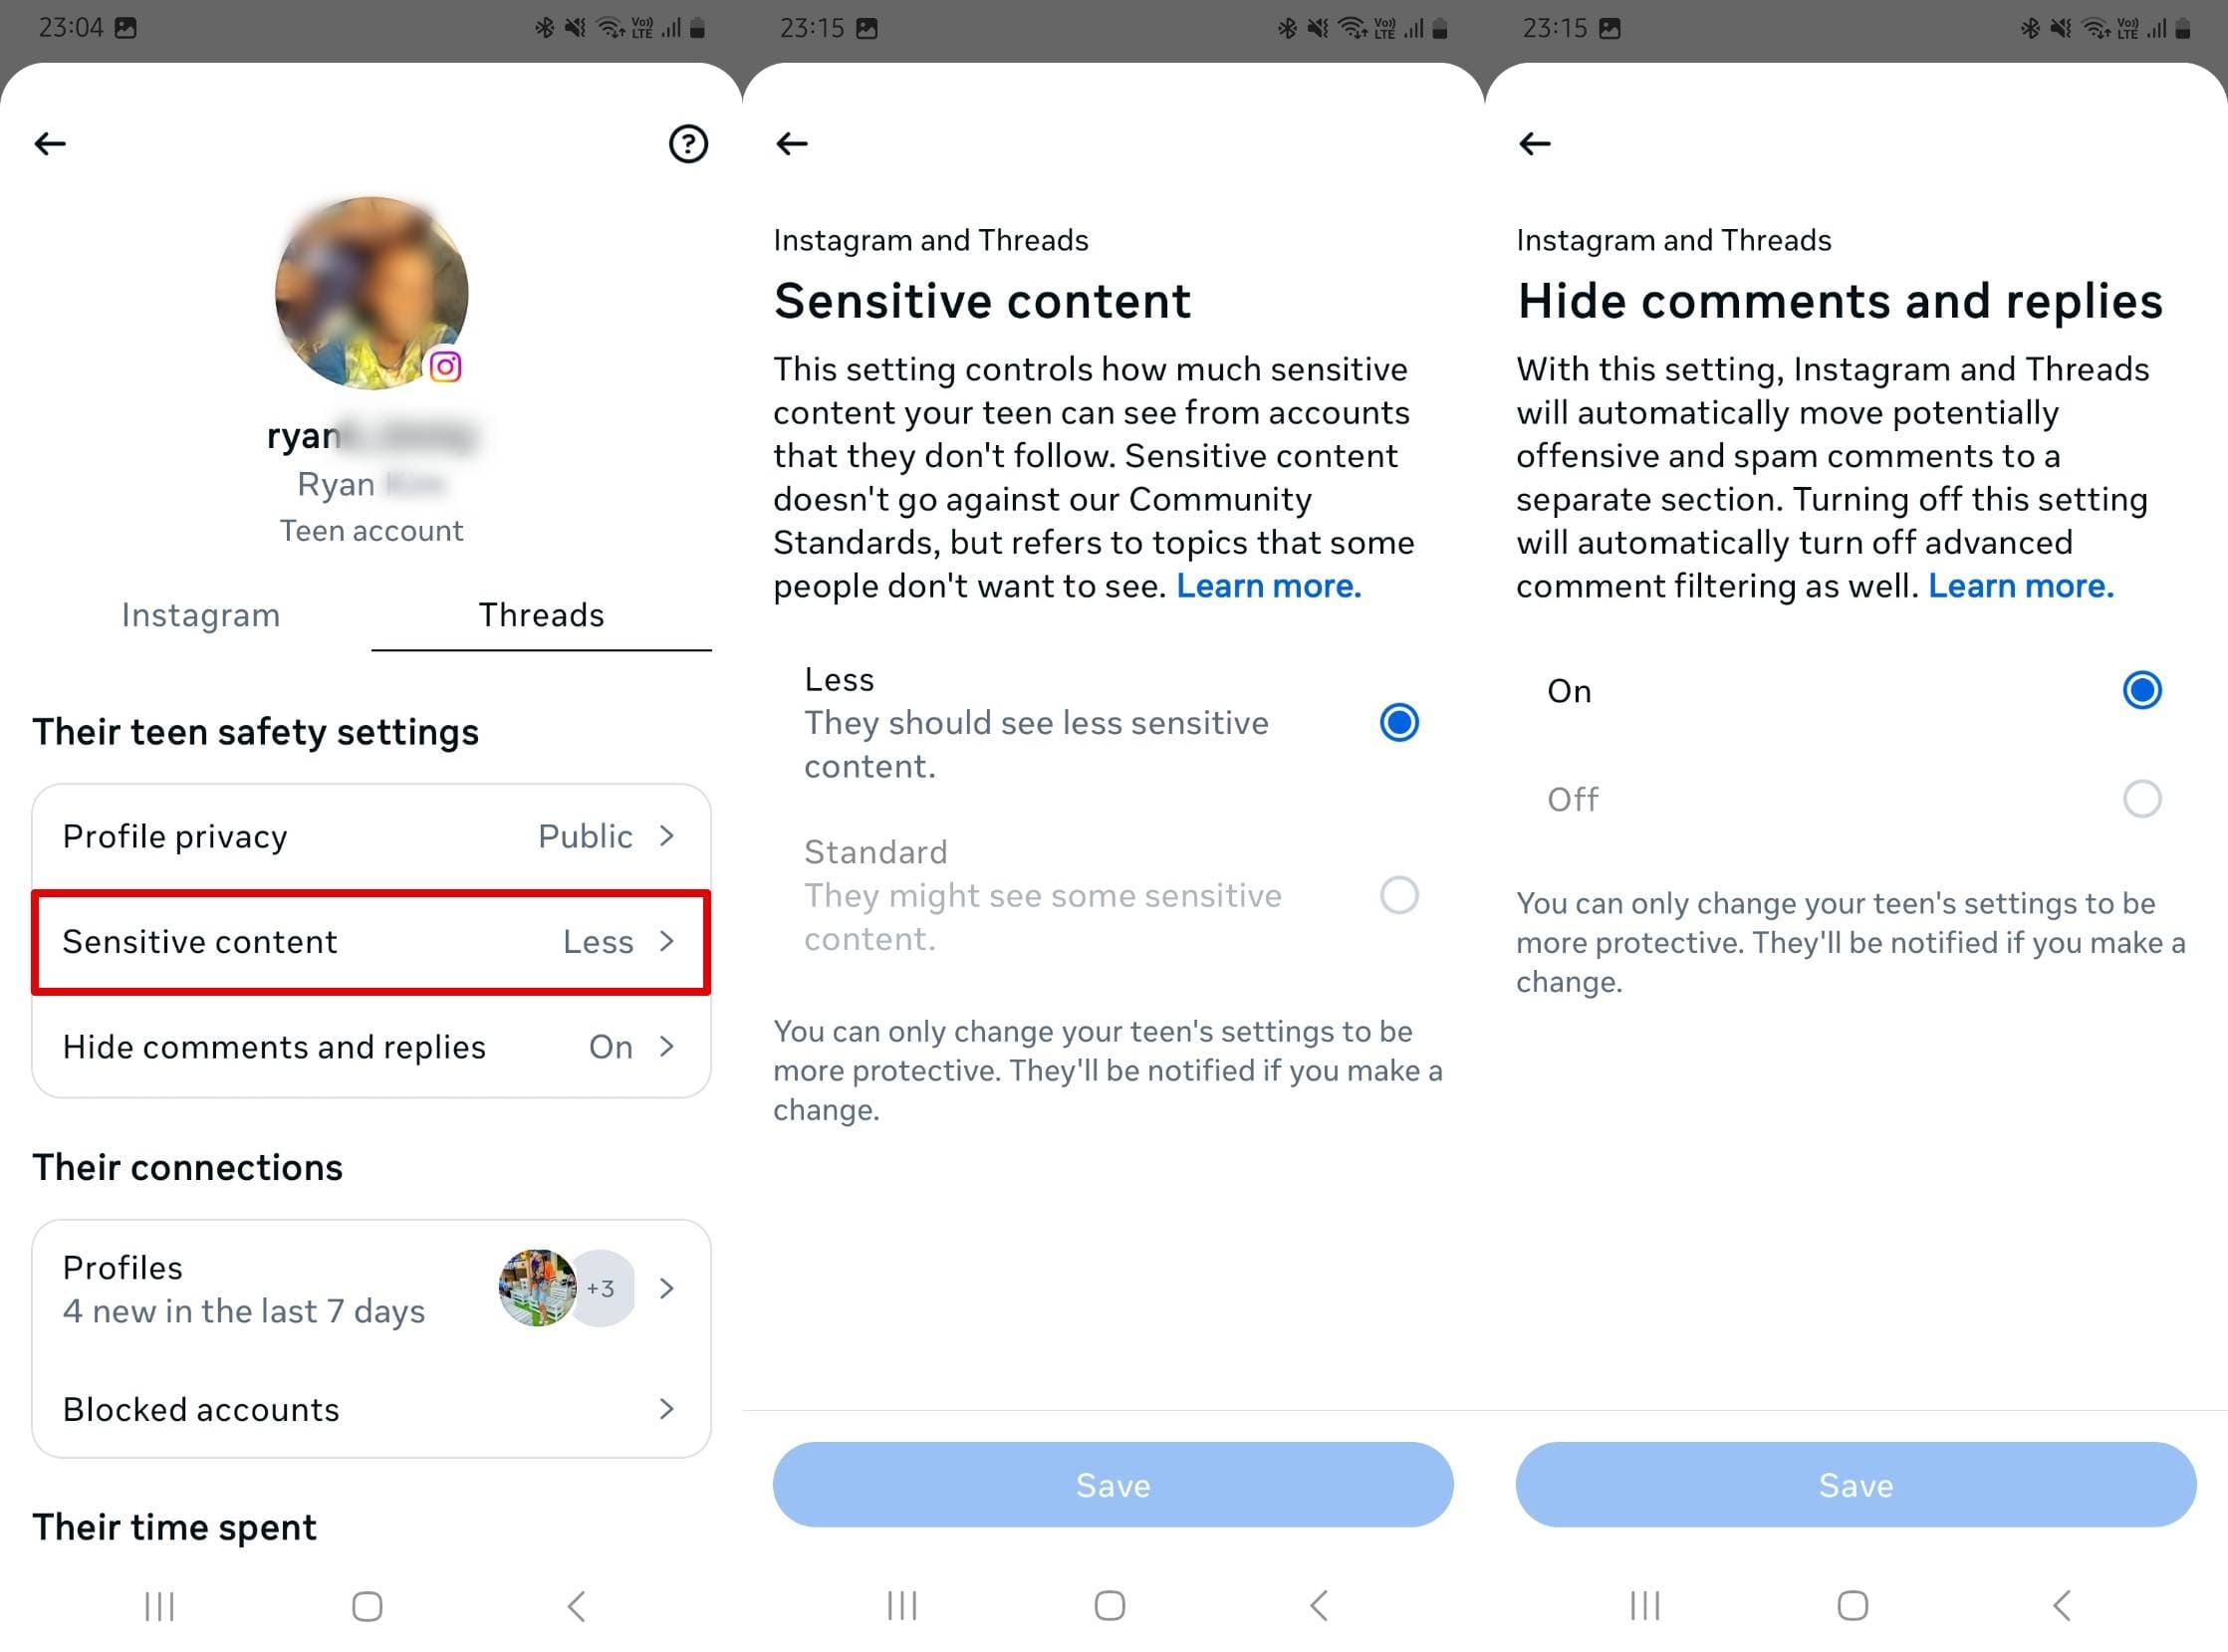Expand the Profile privacy chevron
The image size is (2228, 1652).
coord(667,836)
